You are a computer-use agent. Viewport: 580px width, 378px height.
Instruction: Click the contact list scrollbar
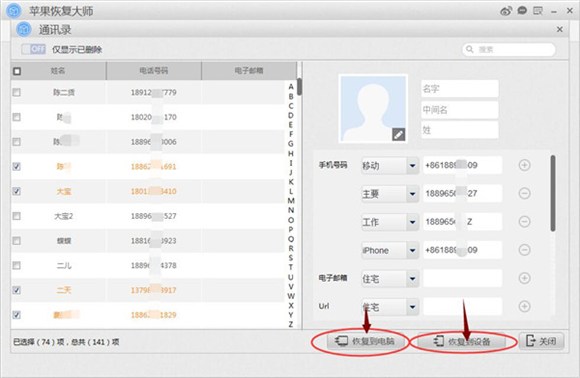[x=299, y=87]
